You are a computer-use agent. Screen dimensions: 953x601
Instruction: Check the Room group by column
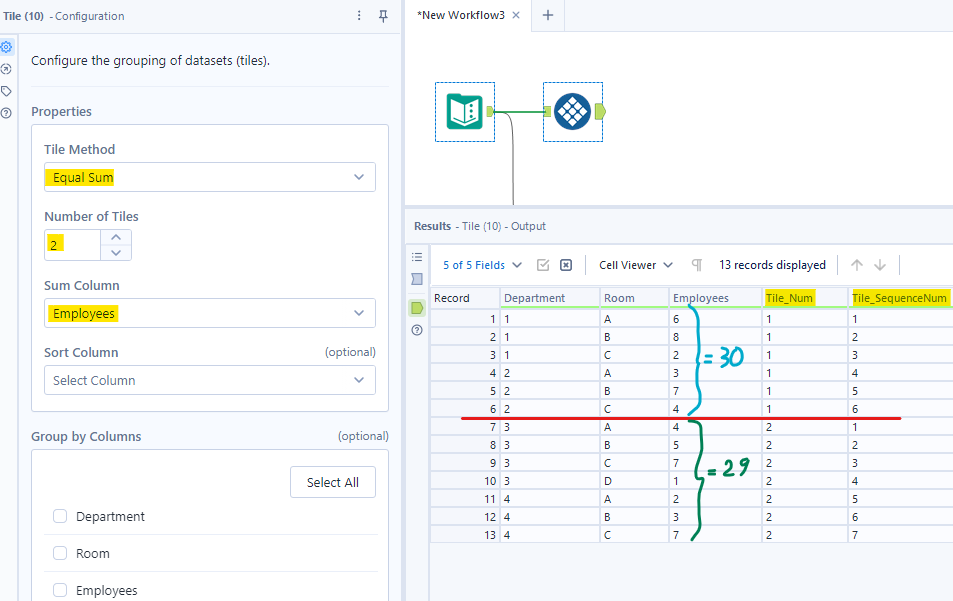[x=60, y=553]
